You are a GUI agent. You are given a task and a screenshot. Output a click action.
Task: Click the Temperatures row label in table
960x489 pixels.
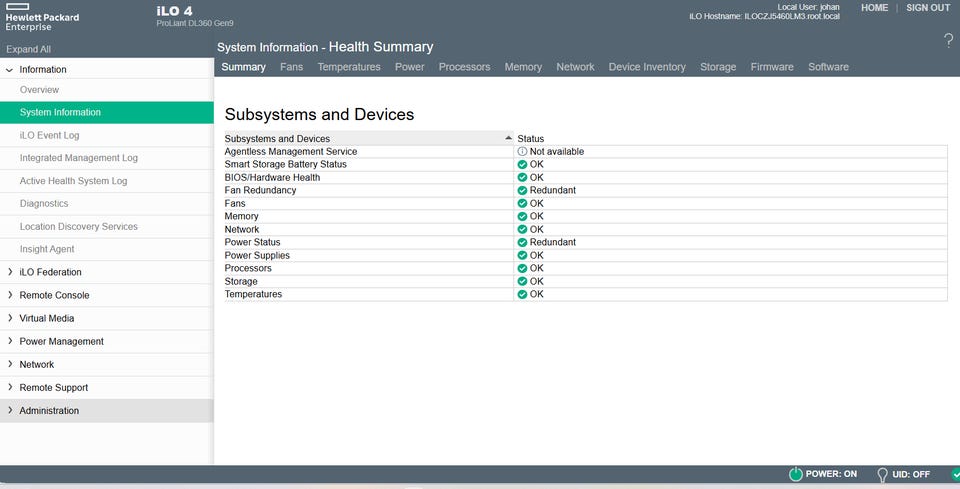pos(253,294)
